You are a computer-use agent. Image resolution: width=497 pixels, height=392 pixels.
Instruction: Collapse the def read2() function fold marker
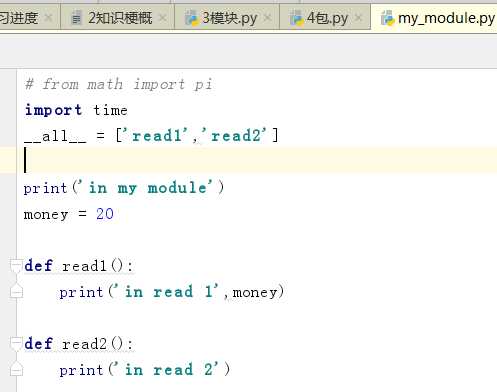15,343
